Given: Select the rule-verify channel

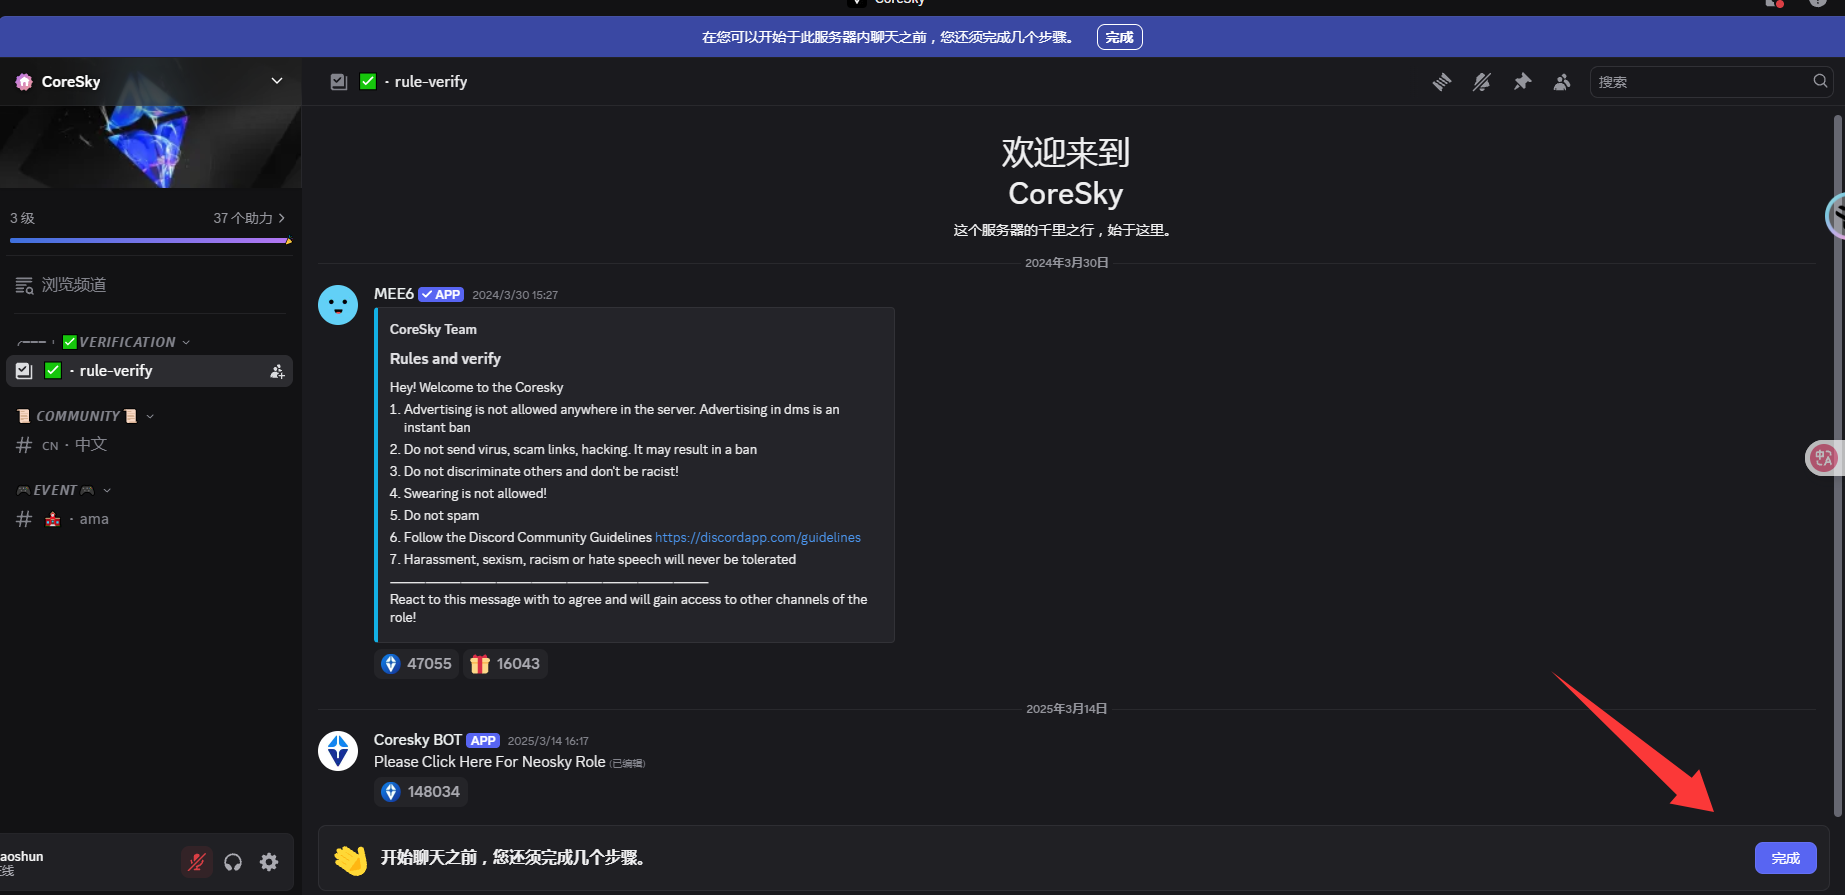Looking at the screenshot, I should [x=150, y=371].
